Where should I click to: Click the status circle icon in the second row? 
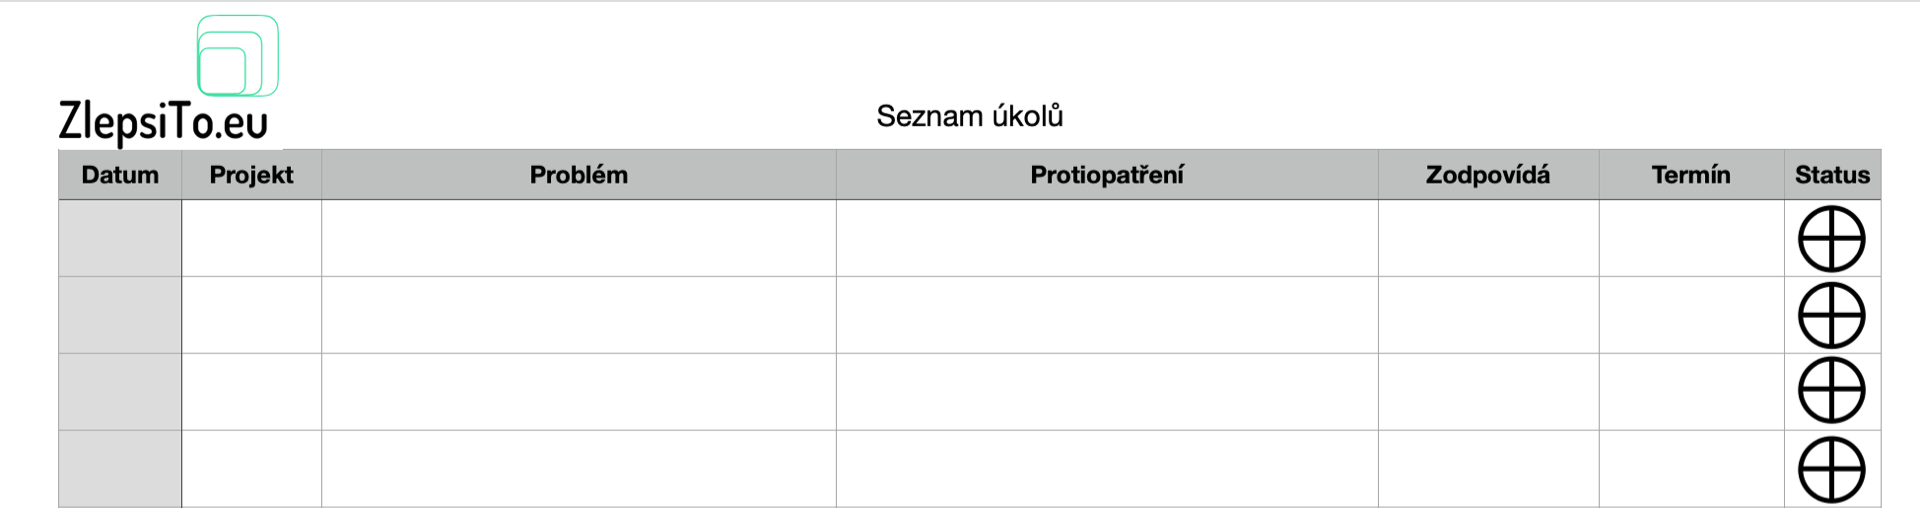coord(1831,315)
